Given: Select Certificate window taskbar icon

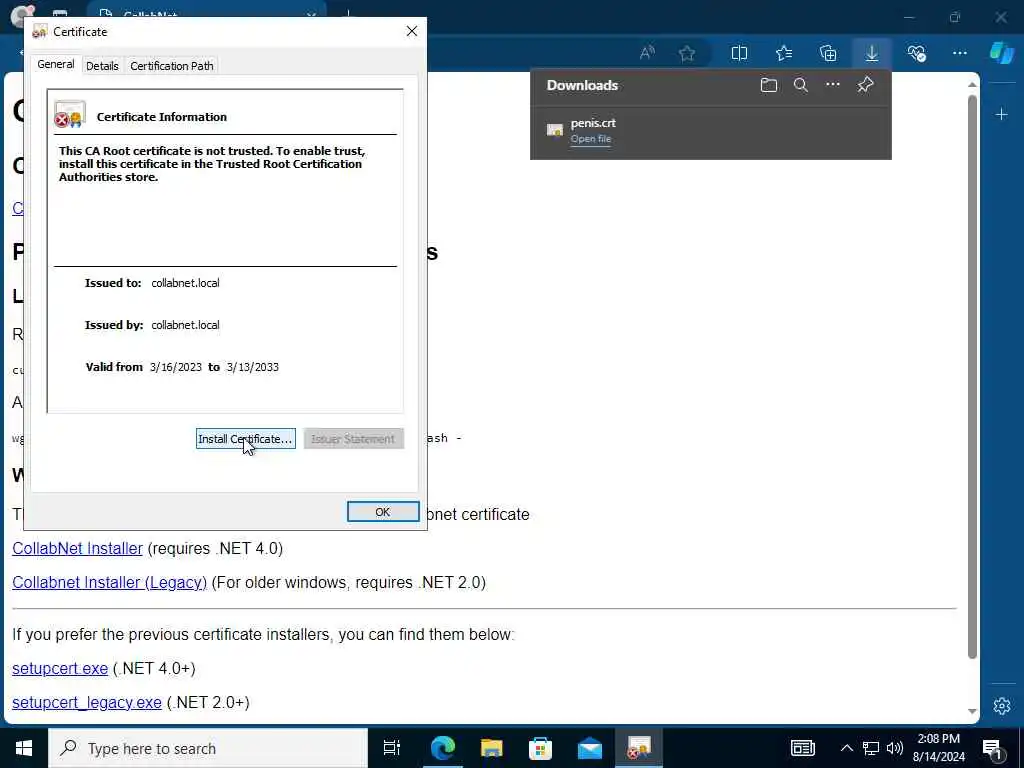Looking at the screenshot, I should click(x=639, y=748).
